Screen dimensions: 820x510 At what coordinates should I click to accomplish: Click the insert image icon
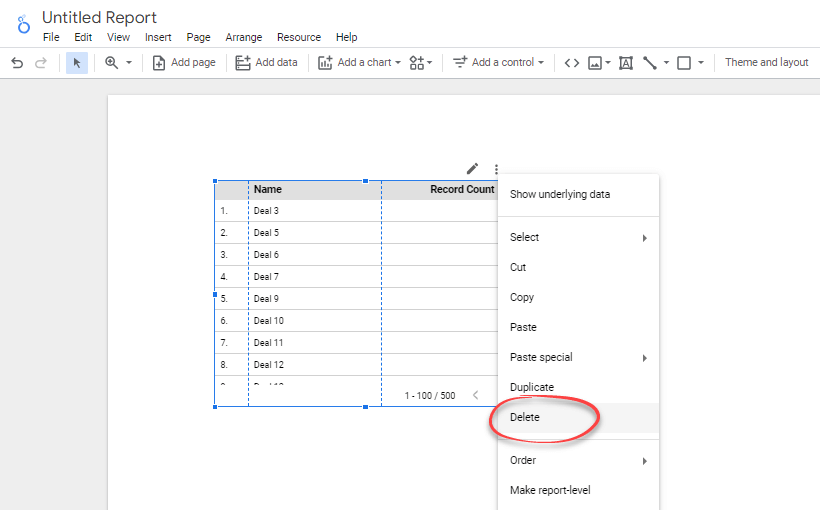tap(595, 63)
